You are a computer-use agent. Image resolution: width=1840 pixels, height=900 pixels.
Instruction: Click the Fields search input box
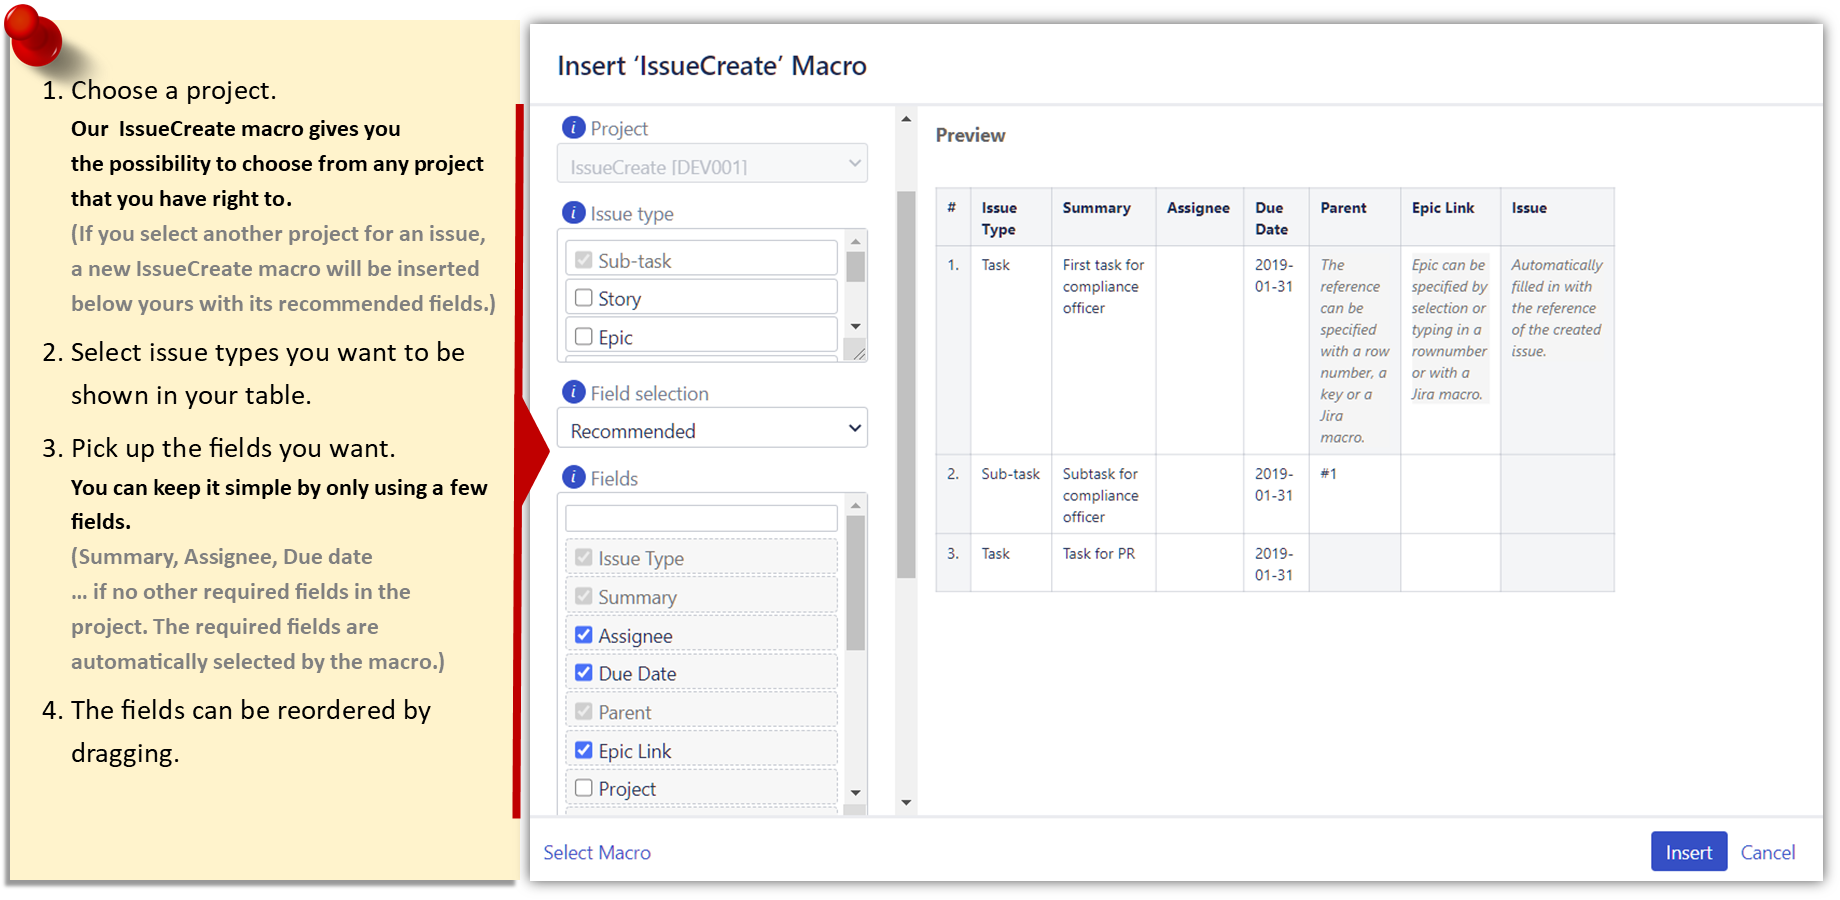[701, 518]
